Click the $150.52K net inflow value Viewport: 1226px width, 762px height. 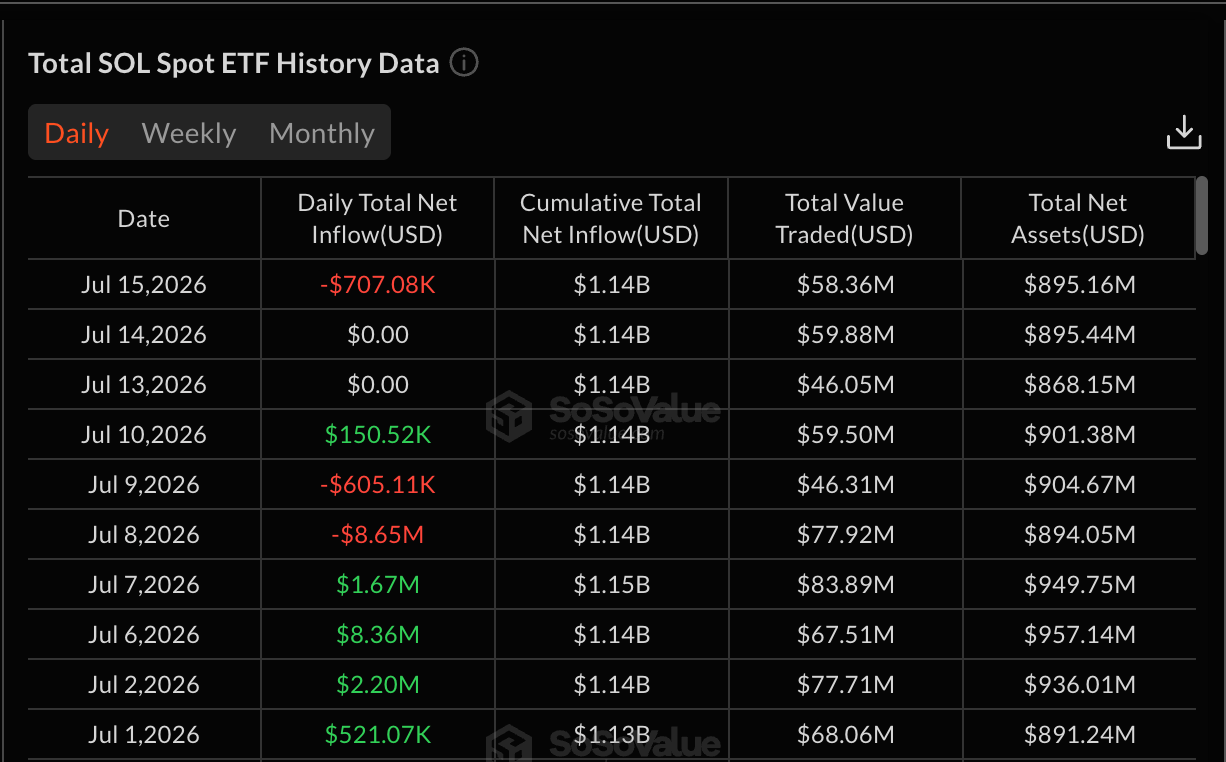tap(378, 435)
